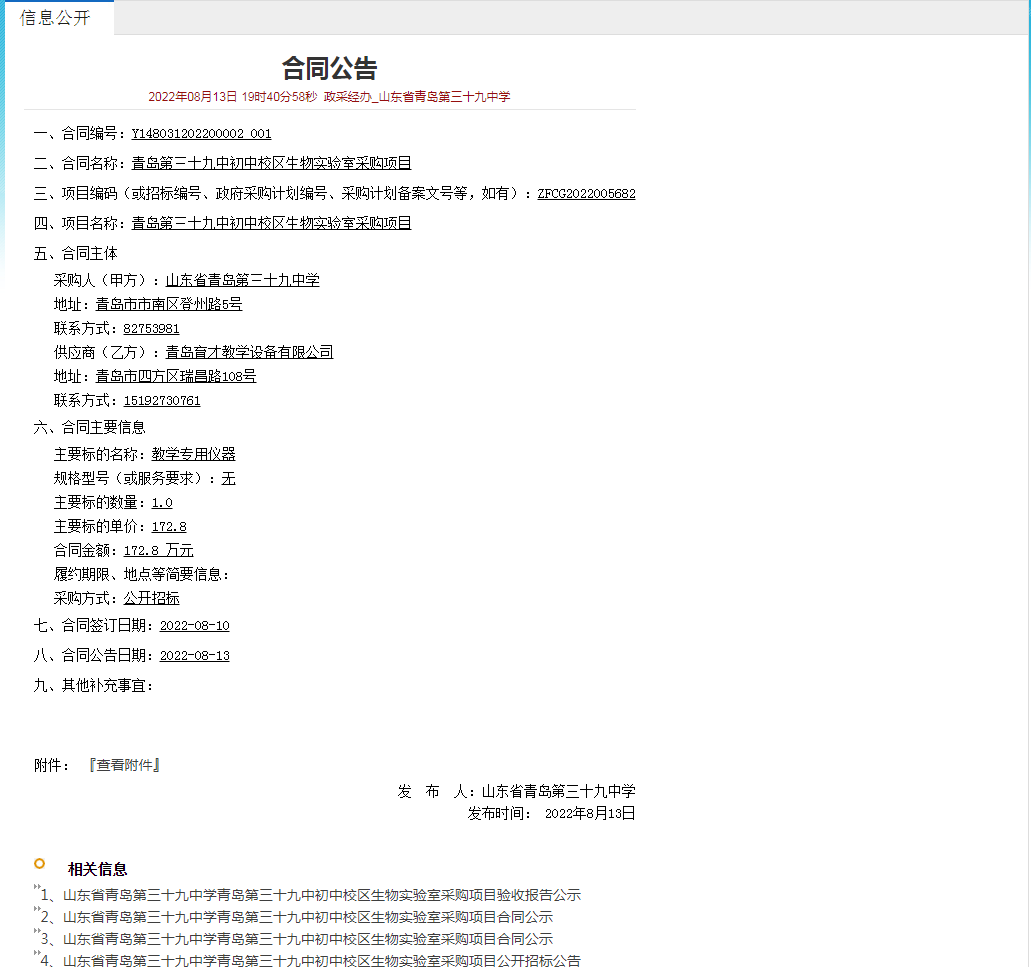
Task: Open related link 4 公开招标公告
Action: click(321, 961)
